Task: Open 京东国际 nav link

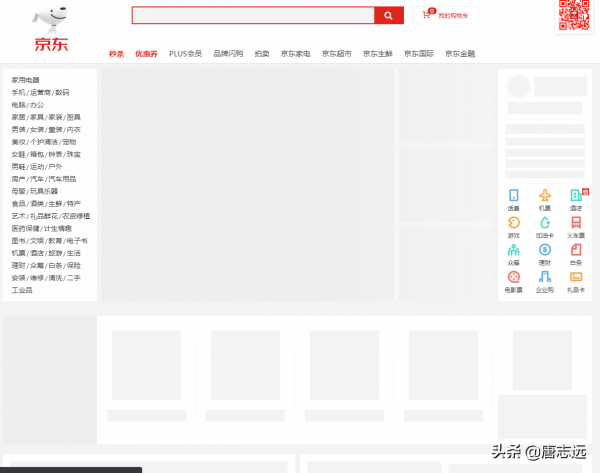Action: pos(419,54)
